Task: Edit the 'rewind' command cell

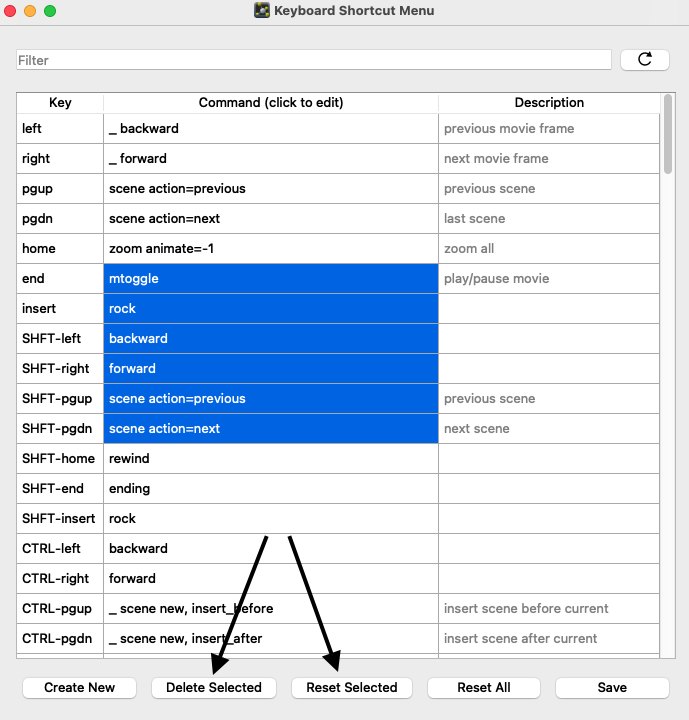Action: pyautogui.click(x=271, y=459)
